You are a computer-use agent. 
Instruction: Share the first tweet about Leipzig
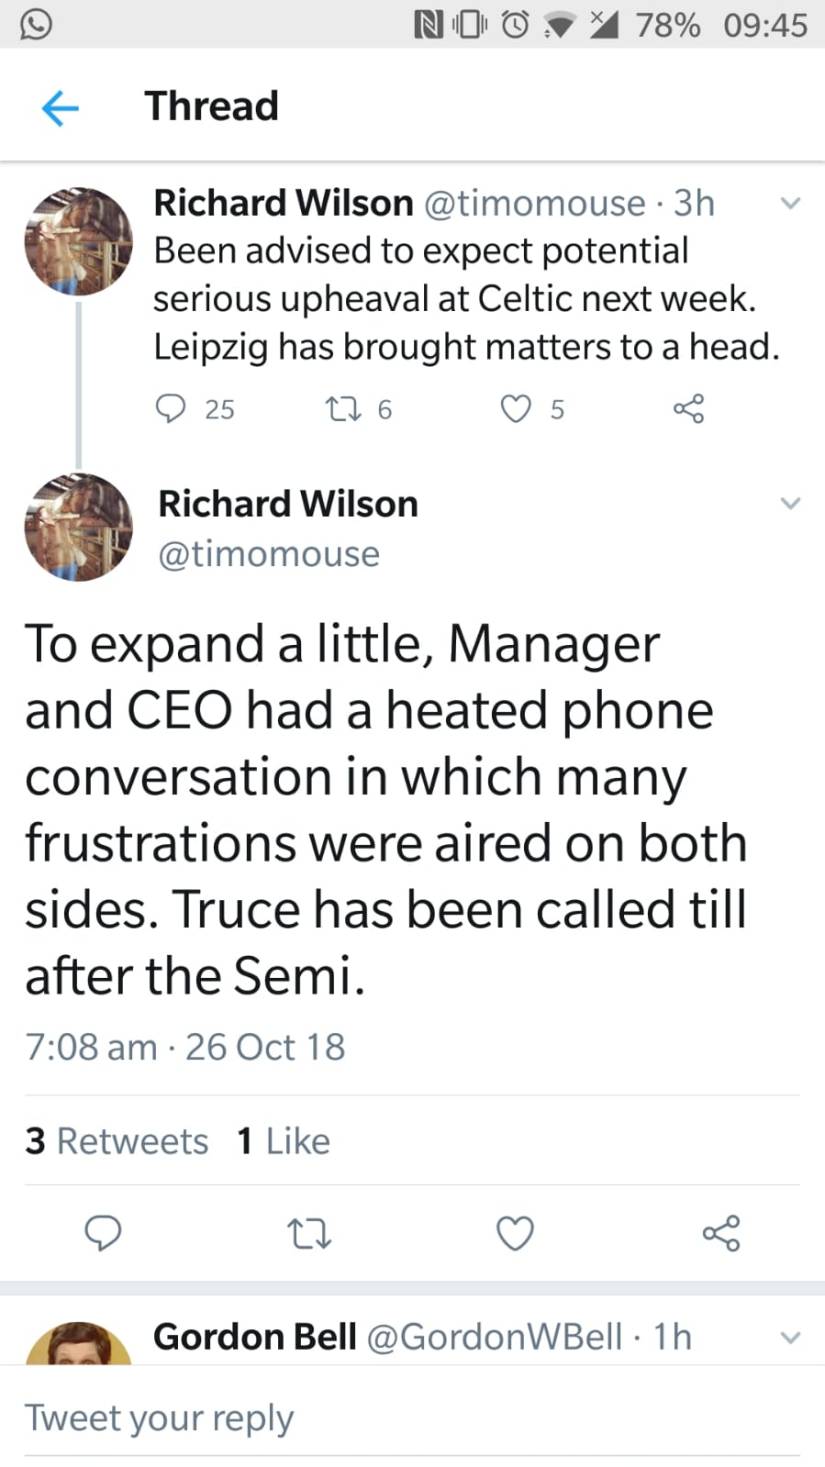tap(689, 408)
